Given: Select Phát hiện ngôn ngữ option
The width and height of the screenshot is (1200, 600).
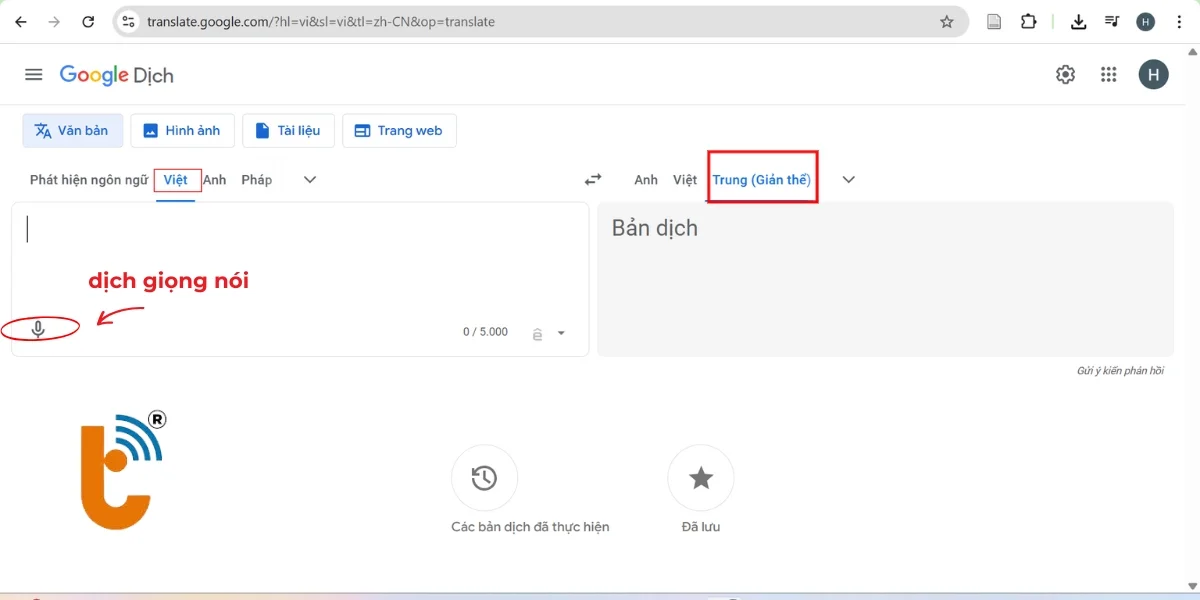Looking at the screenshot, I should 88,180.
